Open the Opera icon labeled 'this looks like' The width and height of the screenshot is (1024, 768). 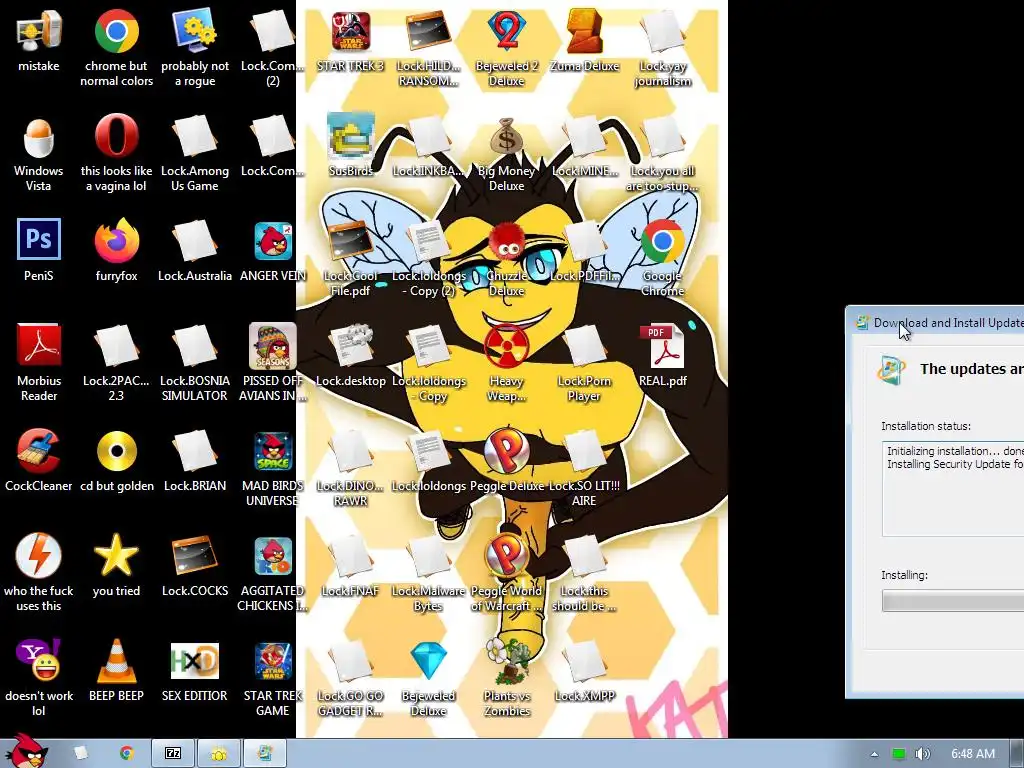click(x=116, y=136)
